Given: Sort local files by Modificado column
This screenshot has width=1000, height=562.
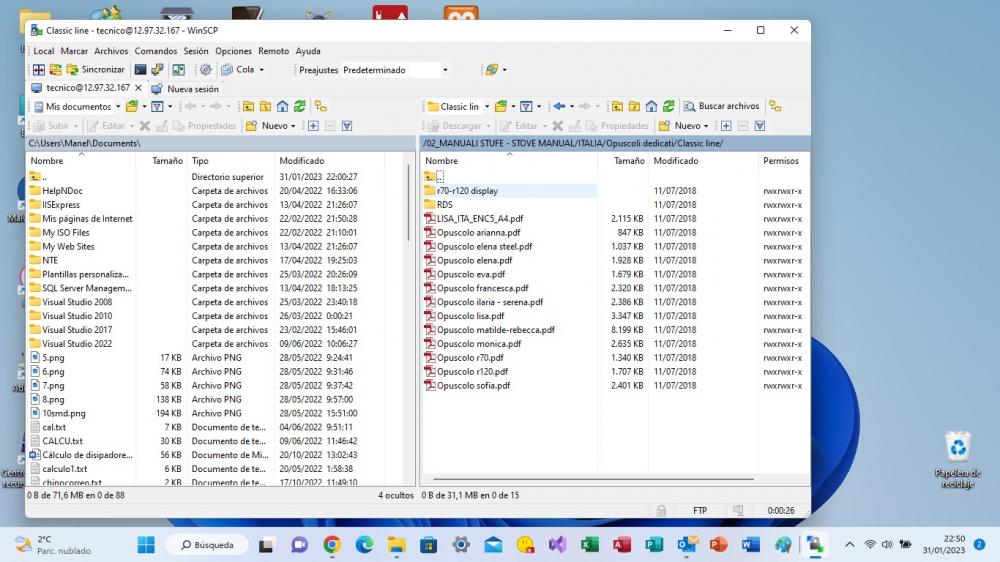Looking at the screenshot, I should tap(329, 161).
